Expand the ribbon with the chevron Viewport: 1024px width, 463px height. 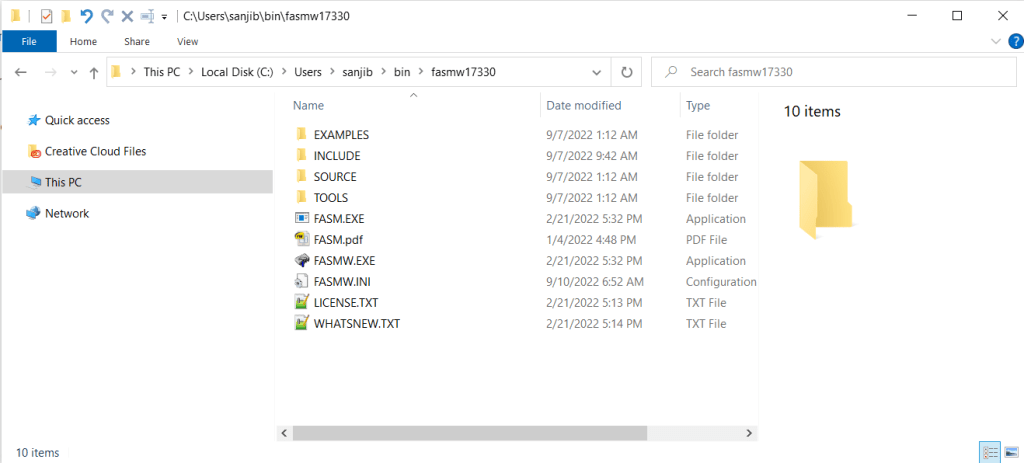(x=994, y=41)
